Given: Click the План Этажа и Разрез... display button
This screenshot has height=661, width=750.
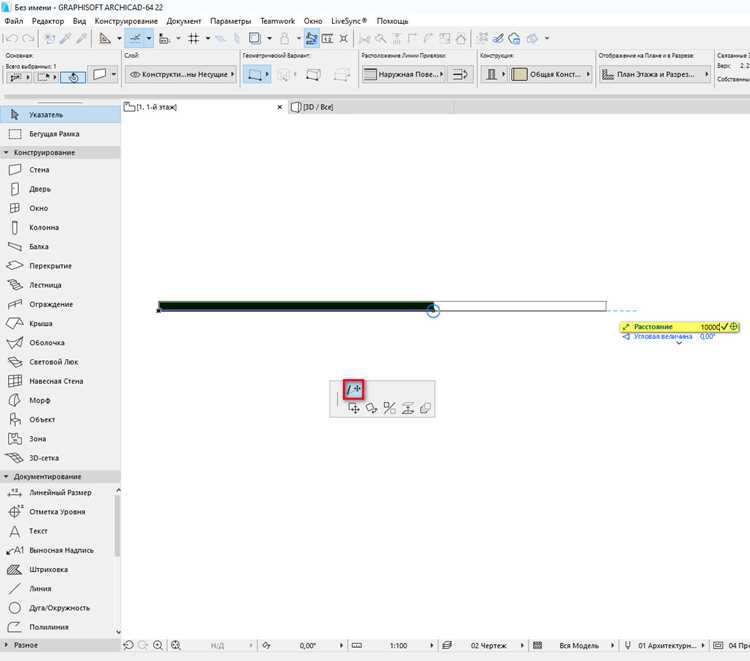Looking at the screenshot, I should pos(655,75).
